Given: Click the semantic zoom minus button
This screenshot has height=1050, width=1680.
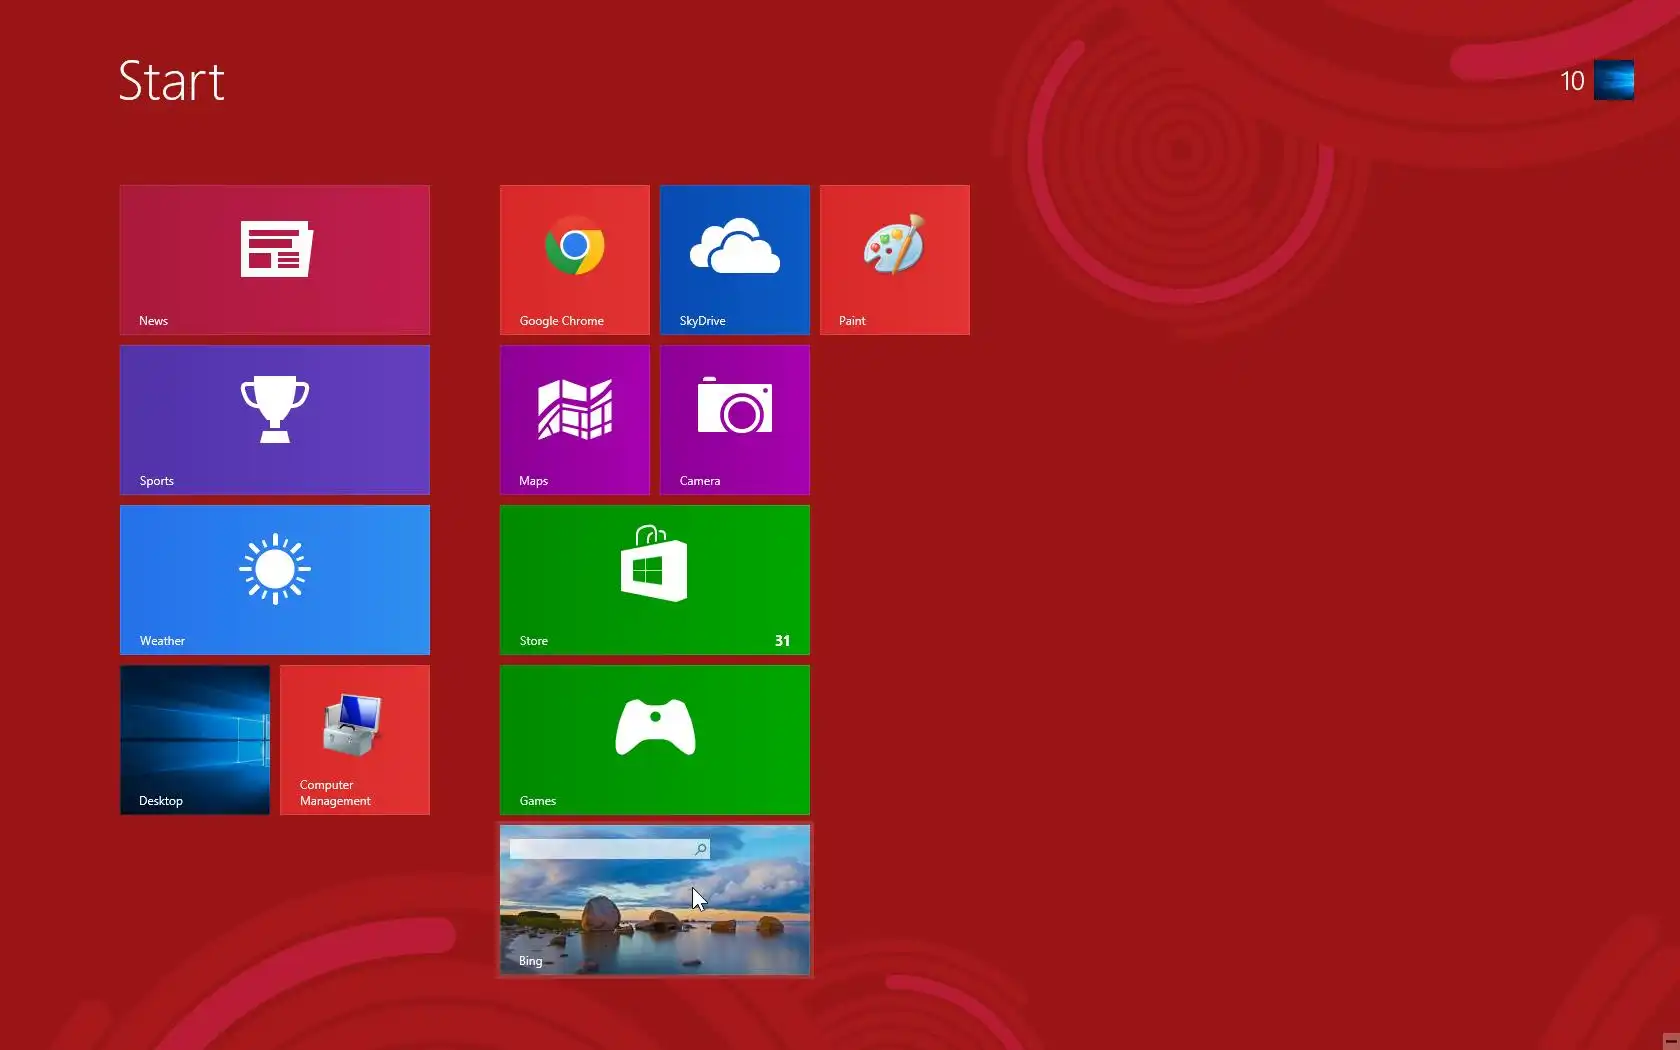Looking at the screenshot, I should click(x=1671, y=1041).
